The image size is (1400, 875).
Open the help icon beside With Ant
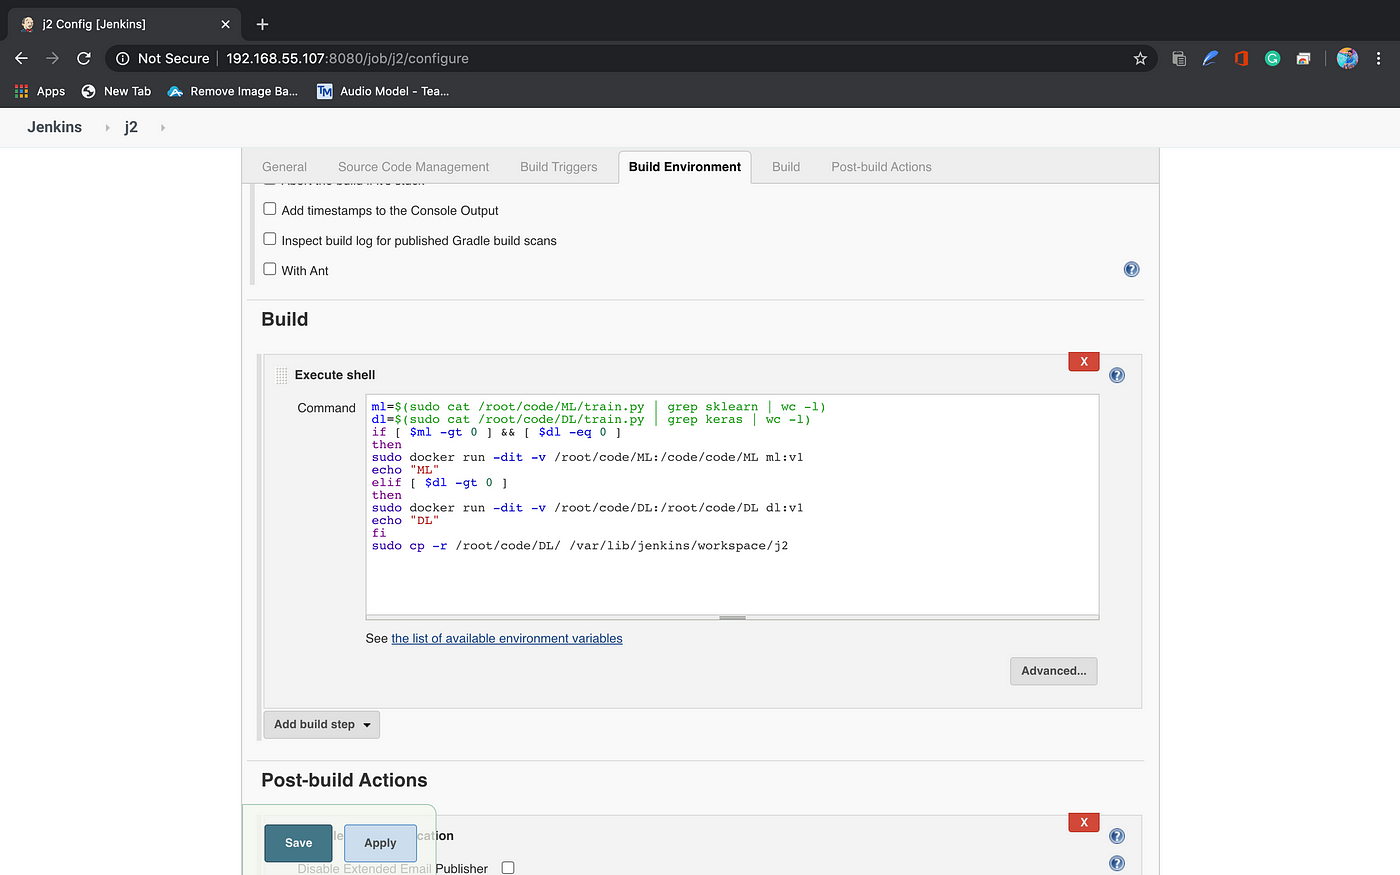pos(1131,269)
